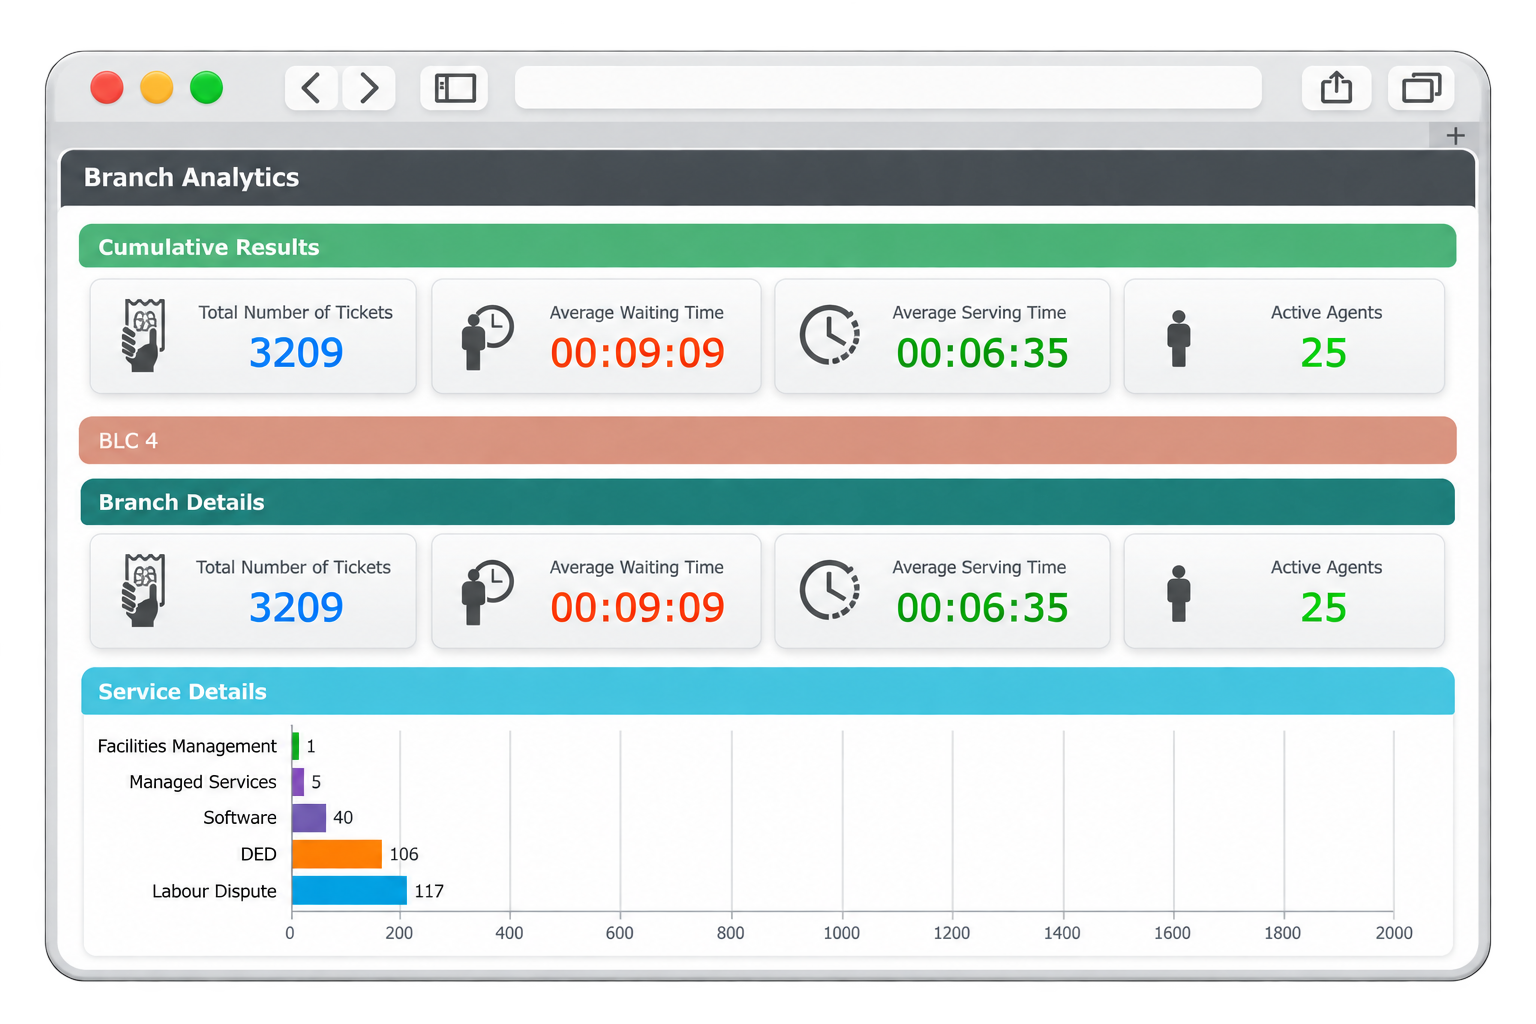Collapse the Service Details blue header
This screenshot has width=1536, height=1024.
[x=768, y=691]
